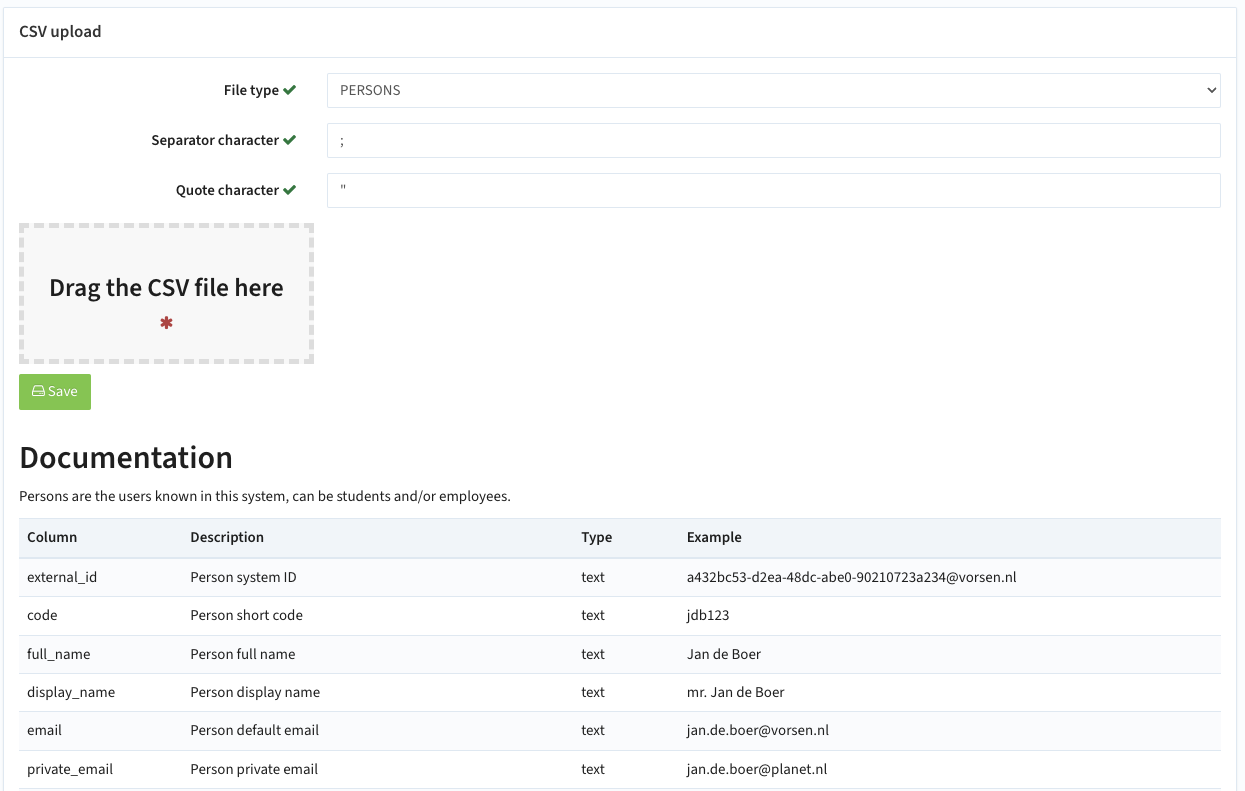1245x791 pixels.
Task: Click the jan.de.boer@planet.nl example
Action: pos(757,769)
